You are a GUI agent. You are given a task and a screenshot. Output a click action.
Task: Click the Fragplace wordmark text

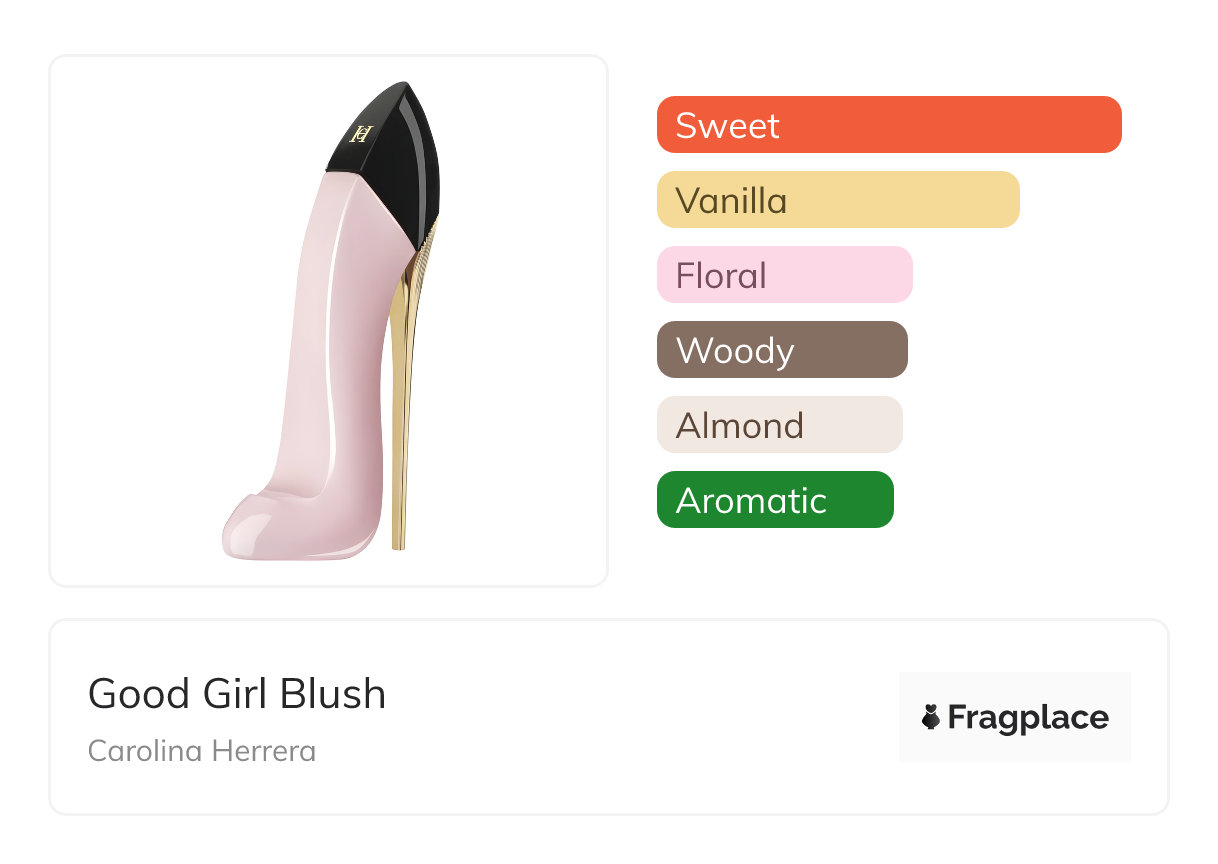coord(1028,718)
